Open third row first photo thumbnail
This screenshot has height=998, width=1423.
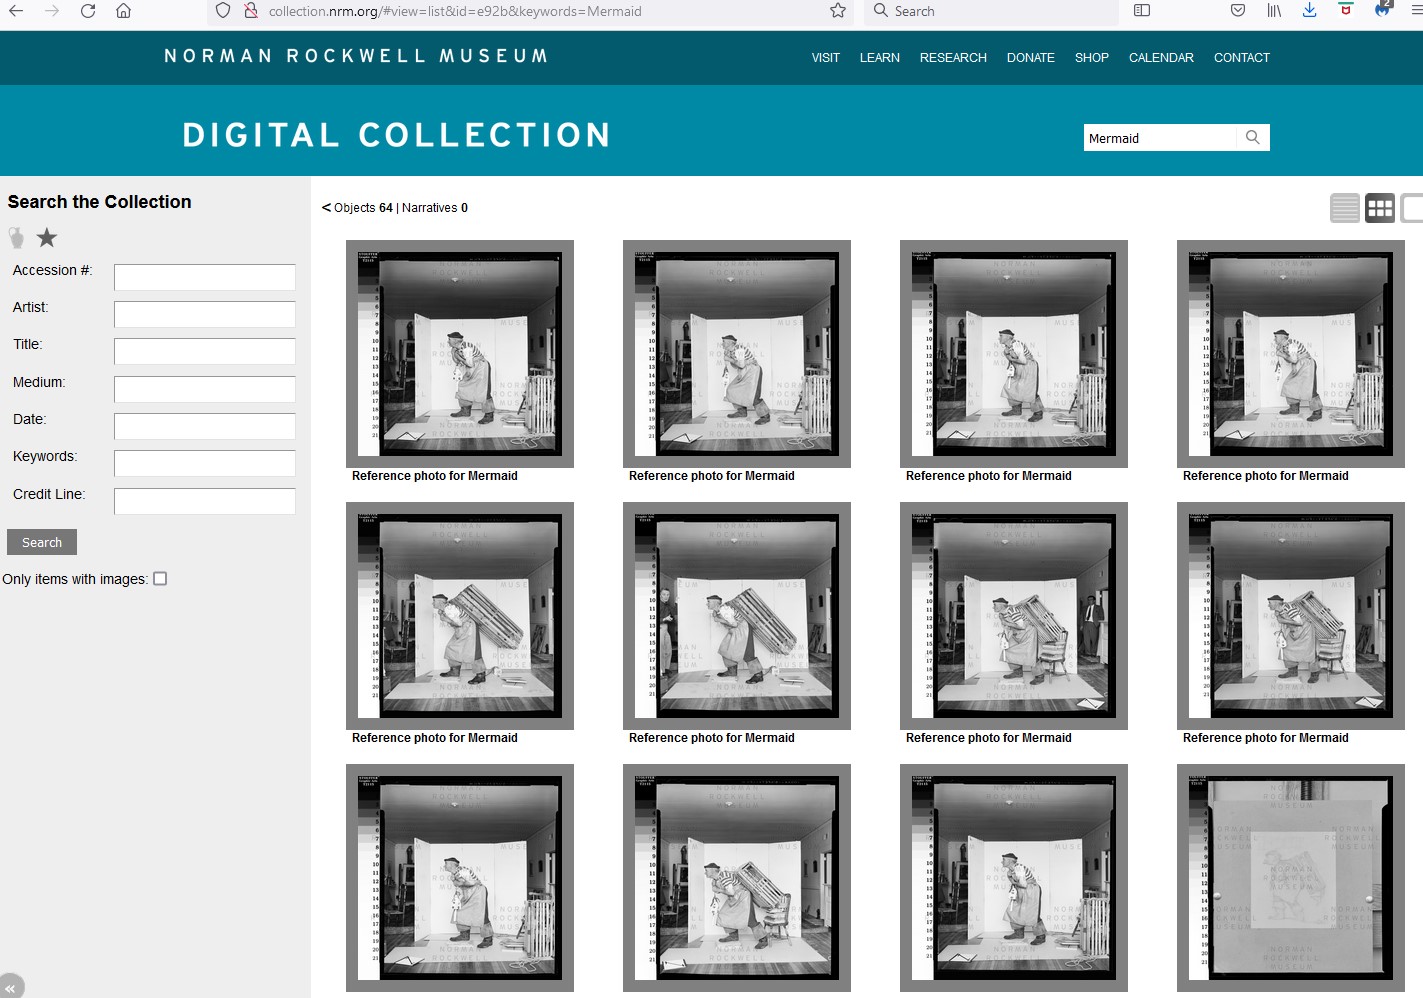460,878
